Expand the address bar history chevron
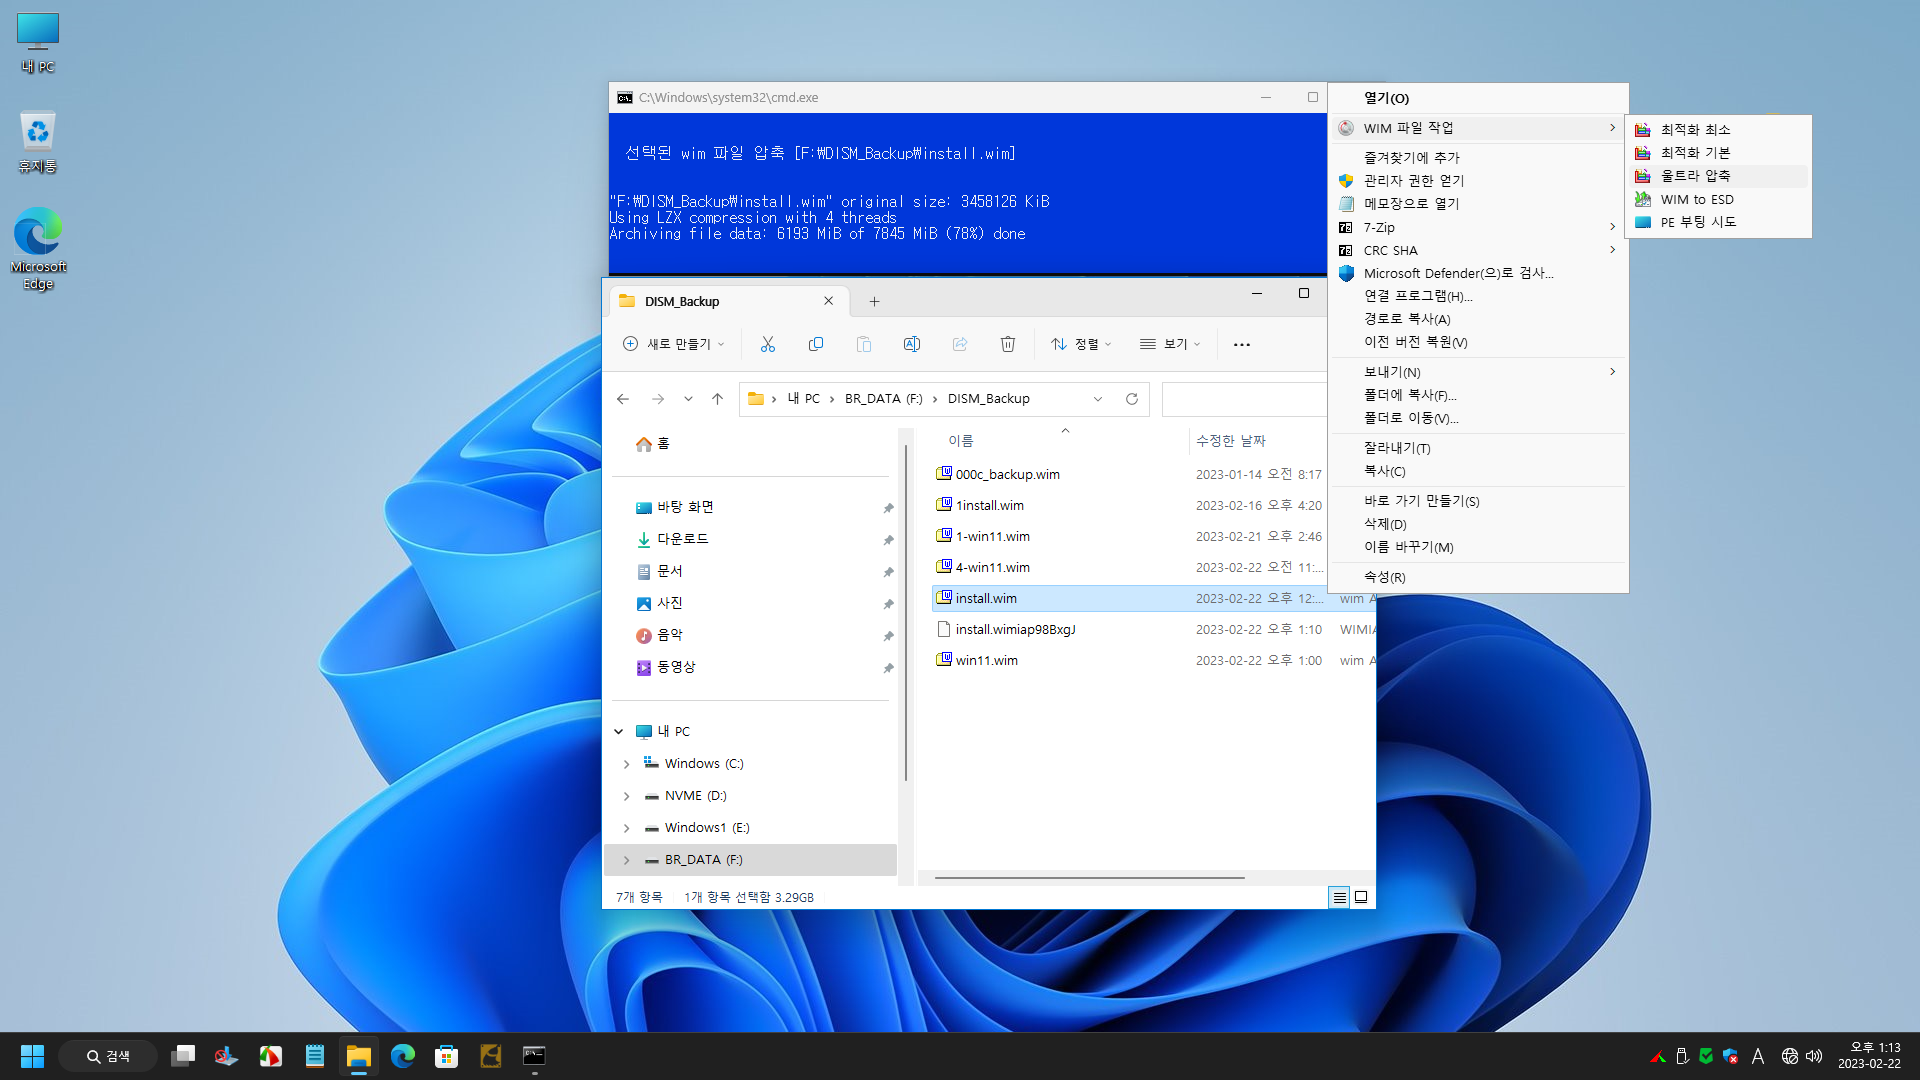The height and width of the screenshot is (1080, 1920). click(1098, 399)
